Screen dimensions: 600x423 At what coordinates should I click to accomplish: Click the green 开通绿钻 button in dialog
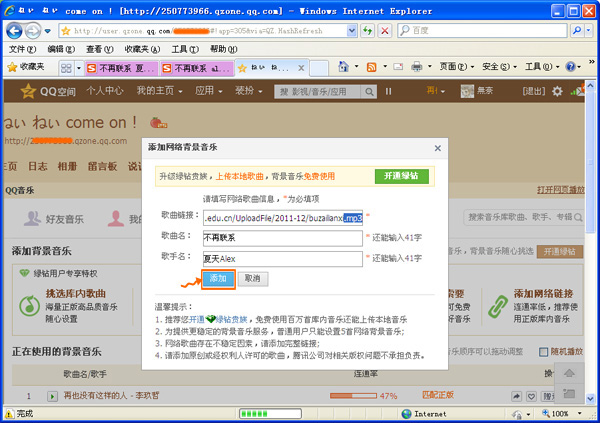(x=401, y=176)
